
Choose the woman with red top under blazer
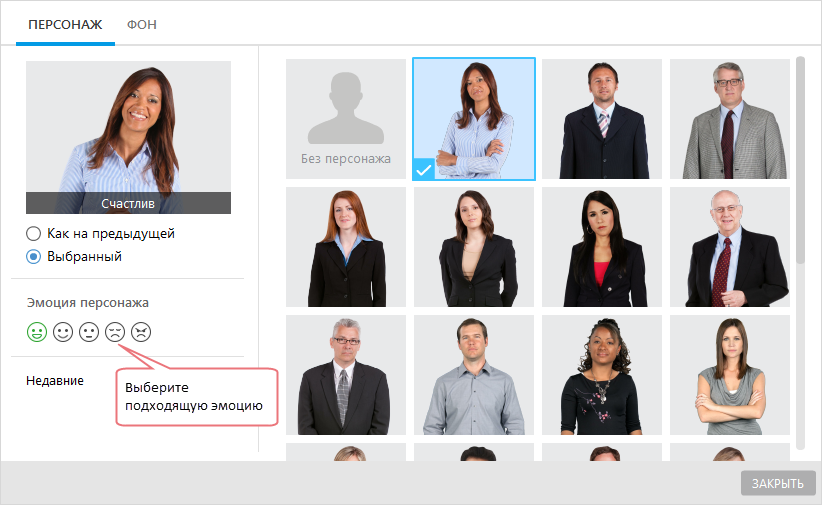(602, 247)
